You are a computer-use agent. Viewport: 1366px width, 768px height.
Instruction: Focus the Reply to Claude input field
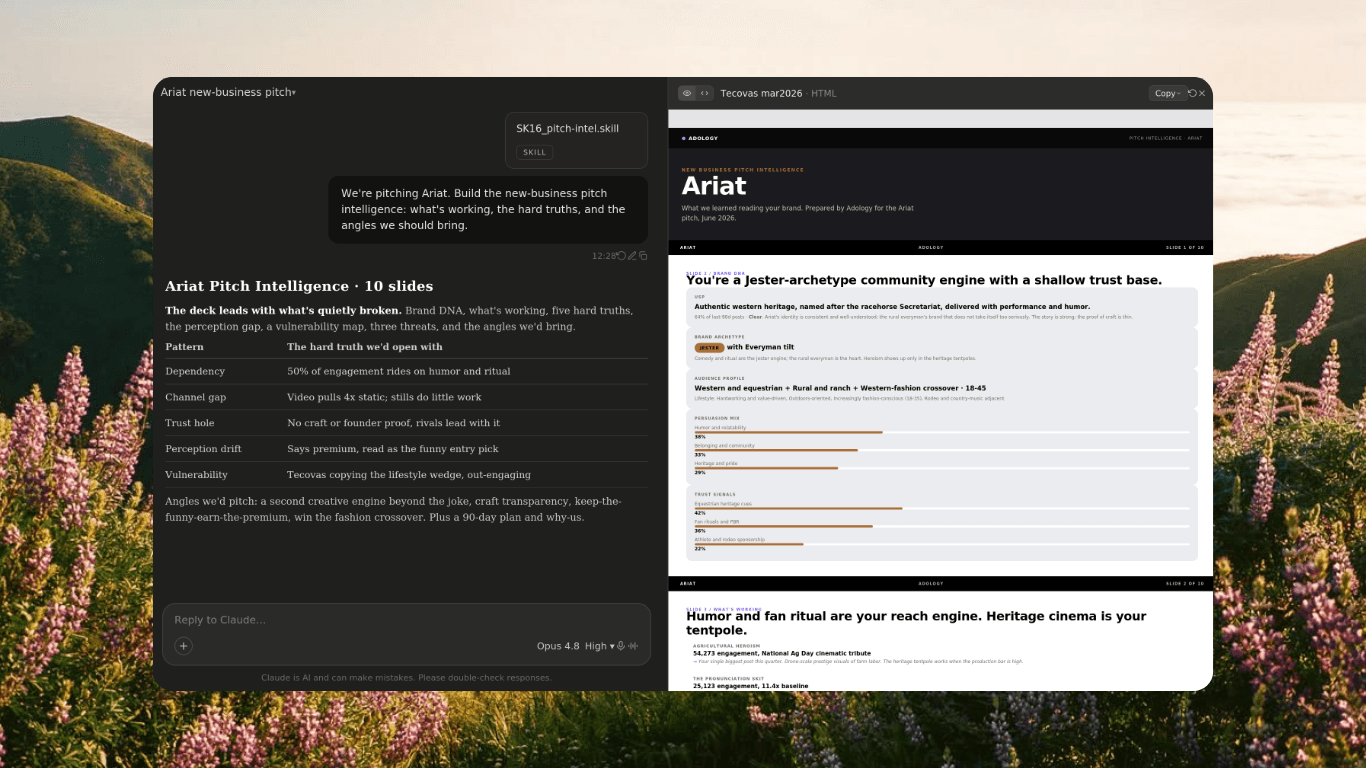406,620
